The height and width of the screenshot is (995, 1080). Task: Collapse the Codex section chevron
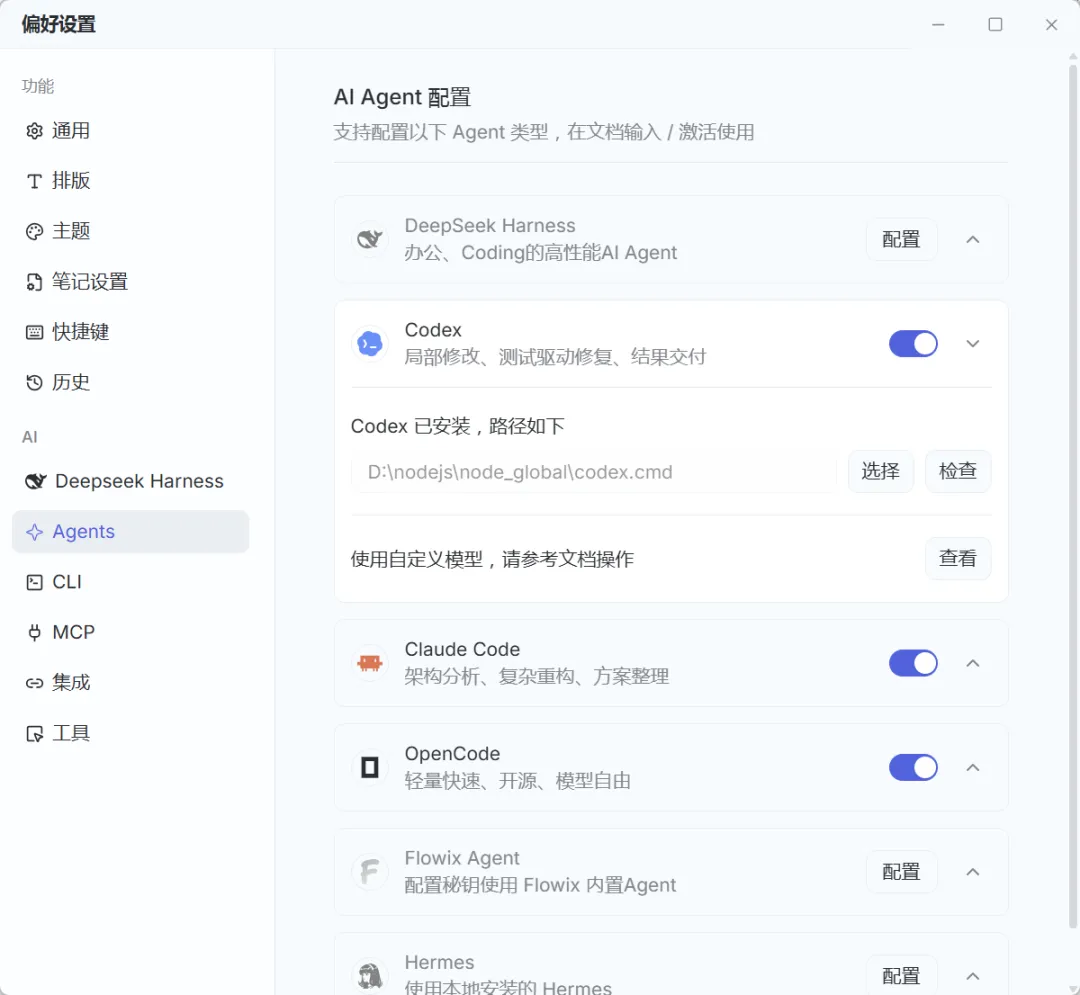click(x=973, y=344)
